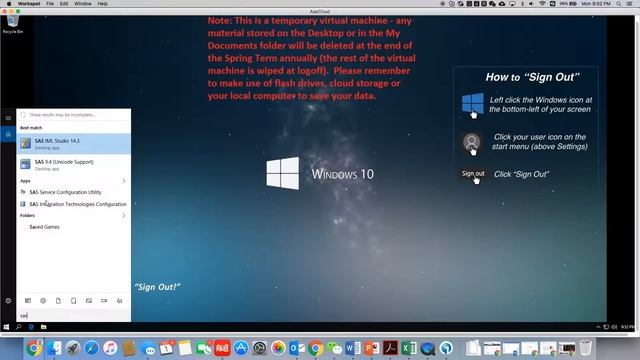Screen dimensions: 640x360
Task: Open the Help menu
Action: click(x=102, y=4)
